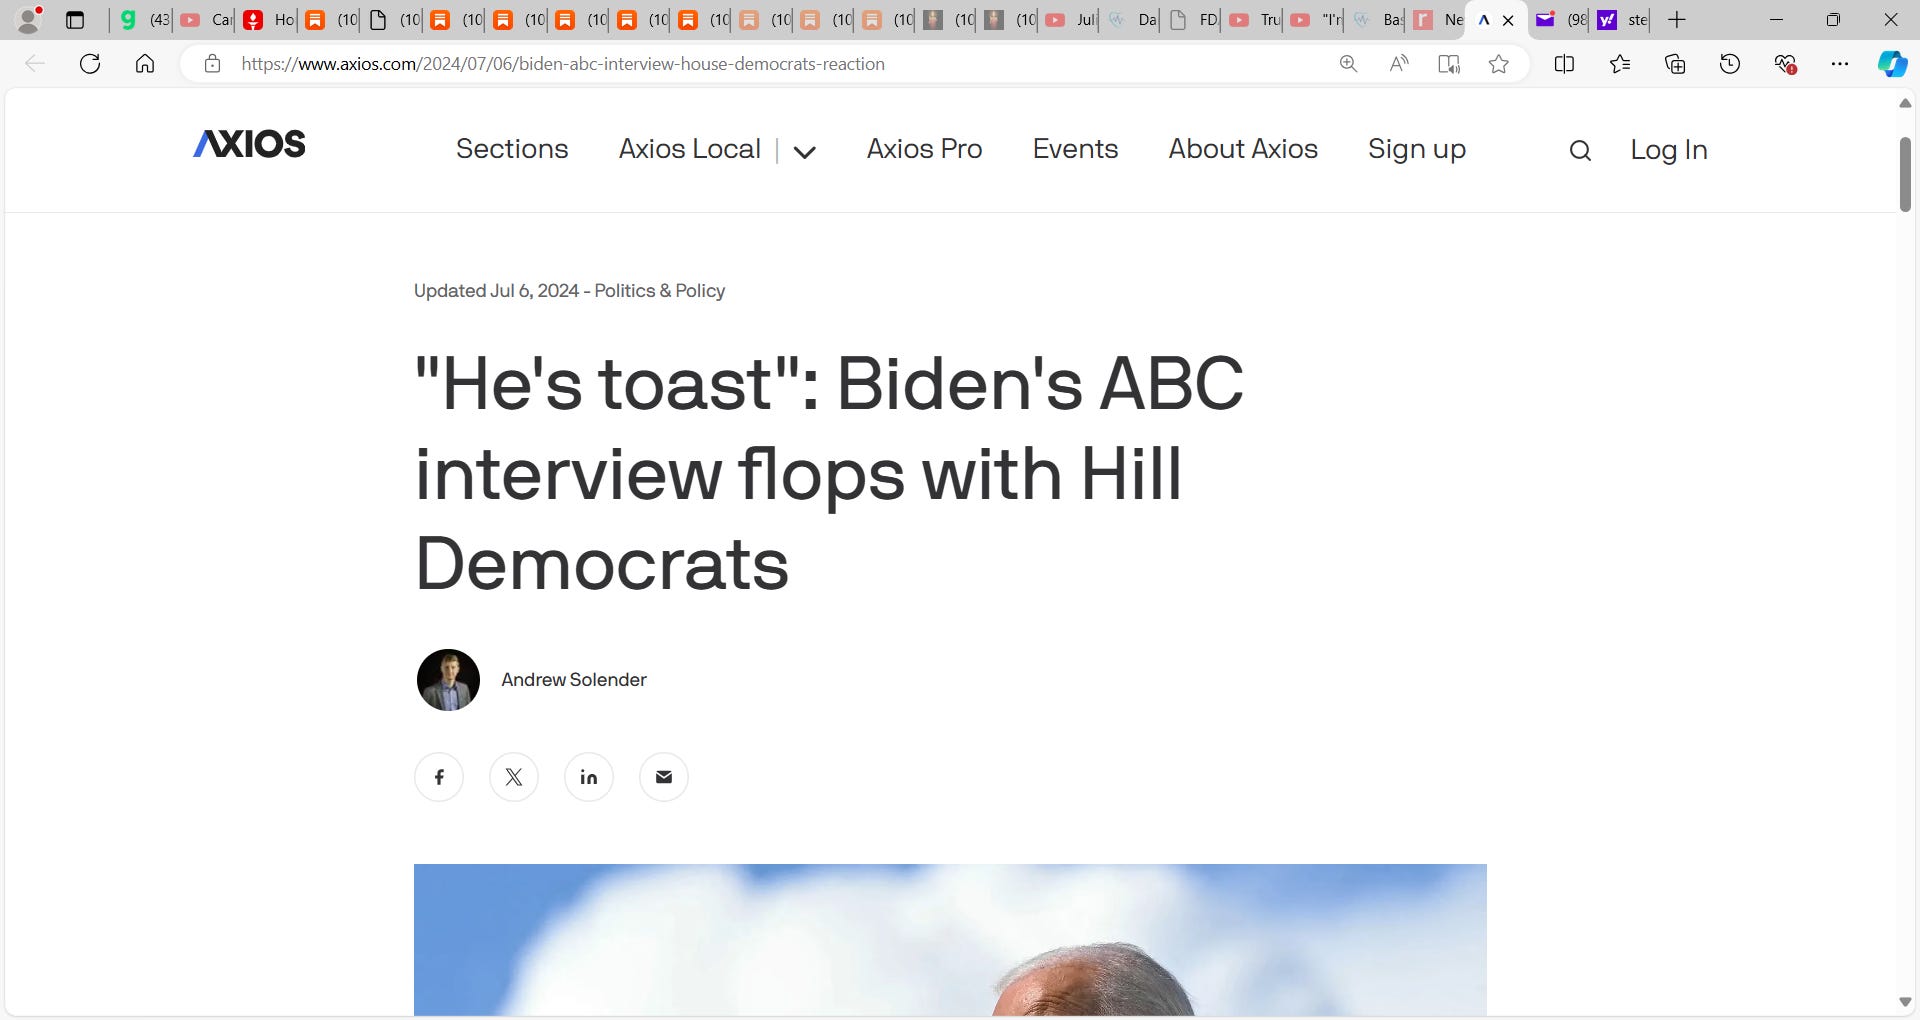Open About Axios
The image size is (1920, 1020).
1243,149
